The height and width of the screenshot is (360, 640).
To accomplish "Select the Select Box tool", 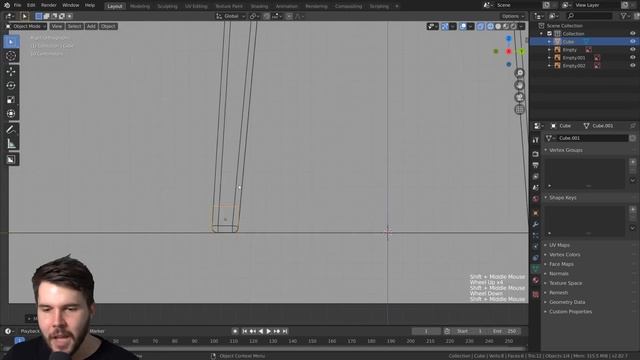I will point(11,41).
